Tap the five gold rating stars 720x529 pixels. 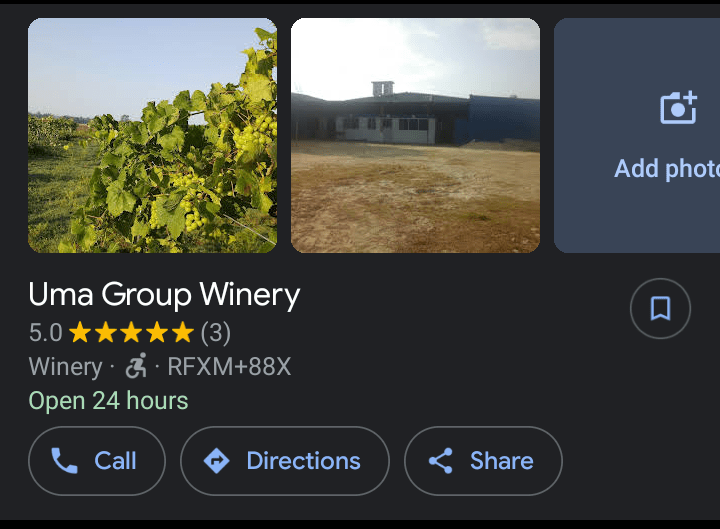131,332
